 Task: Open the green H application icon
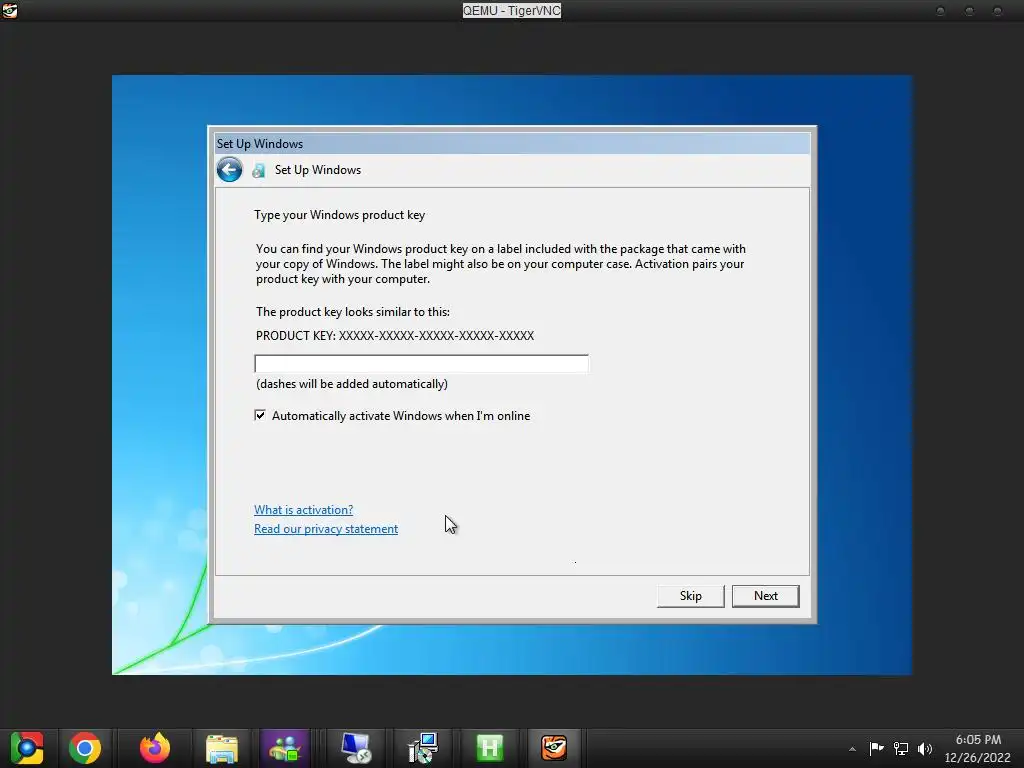[490, 748]
